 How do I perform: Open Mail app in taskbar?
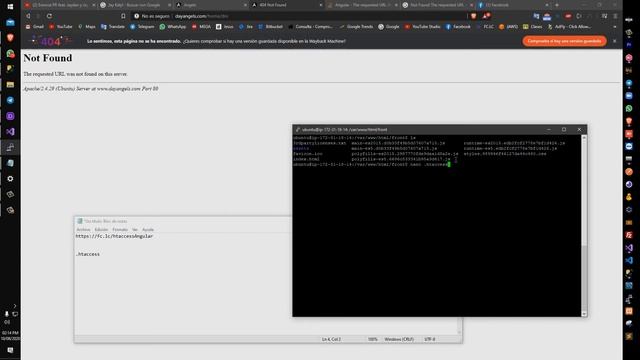tap(10, 22)
